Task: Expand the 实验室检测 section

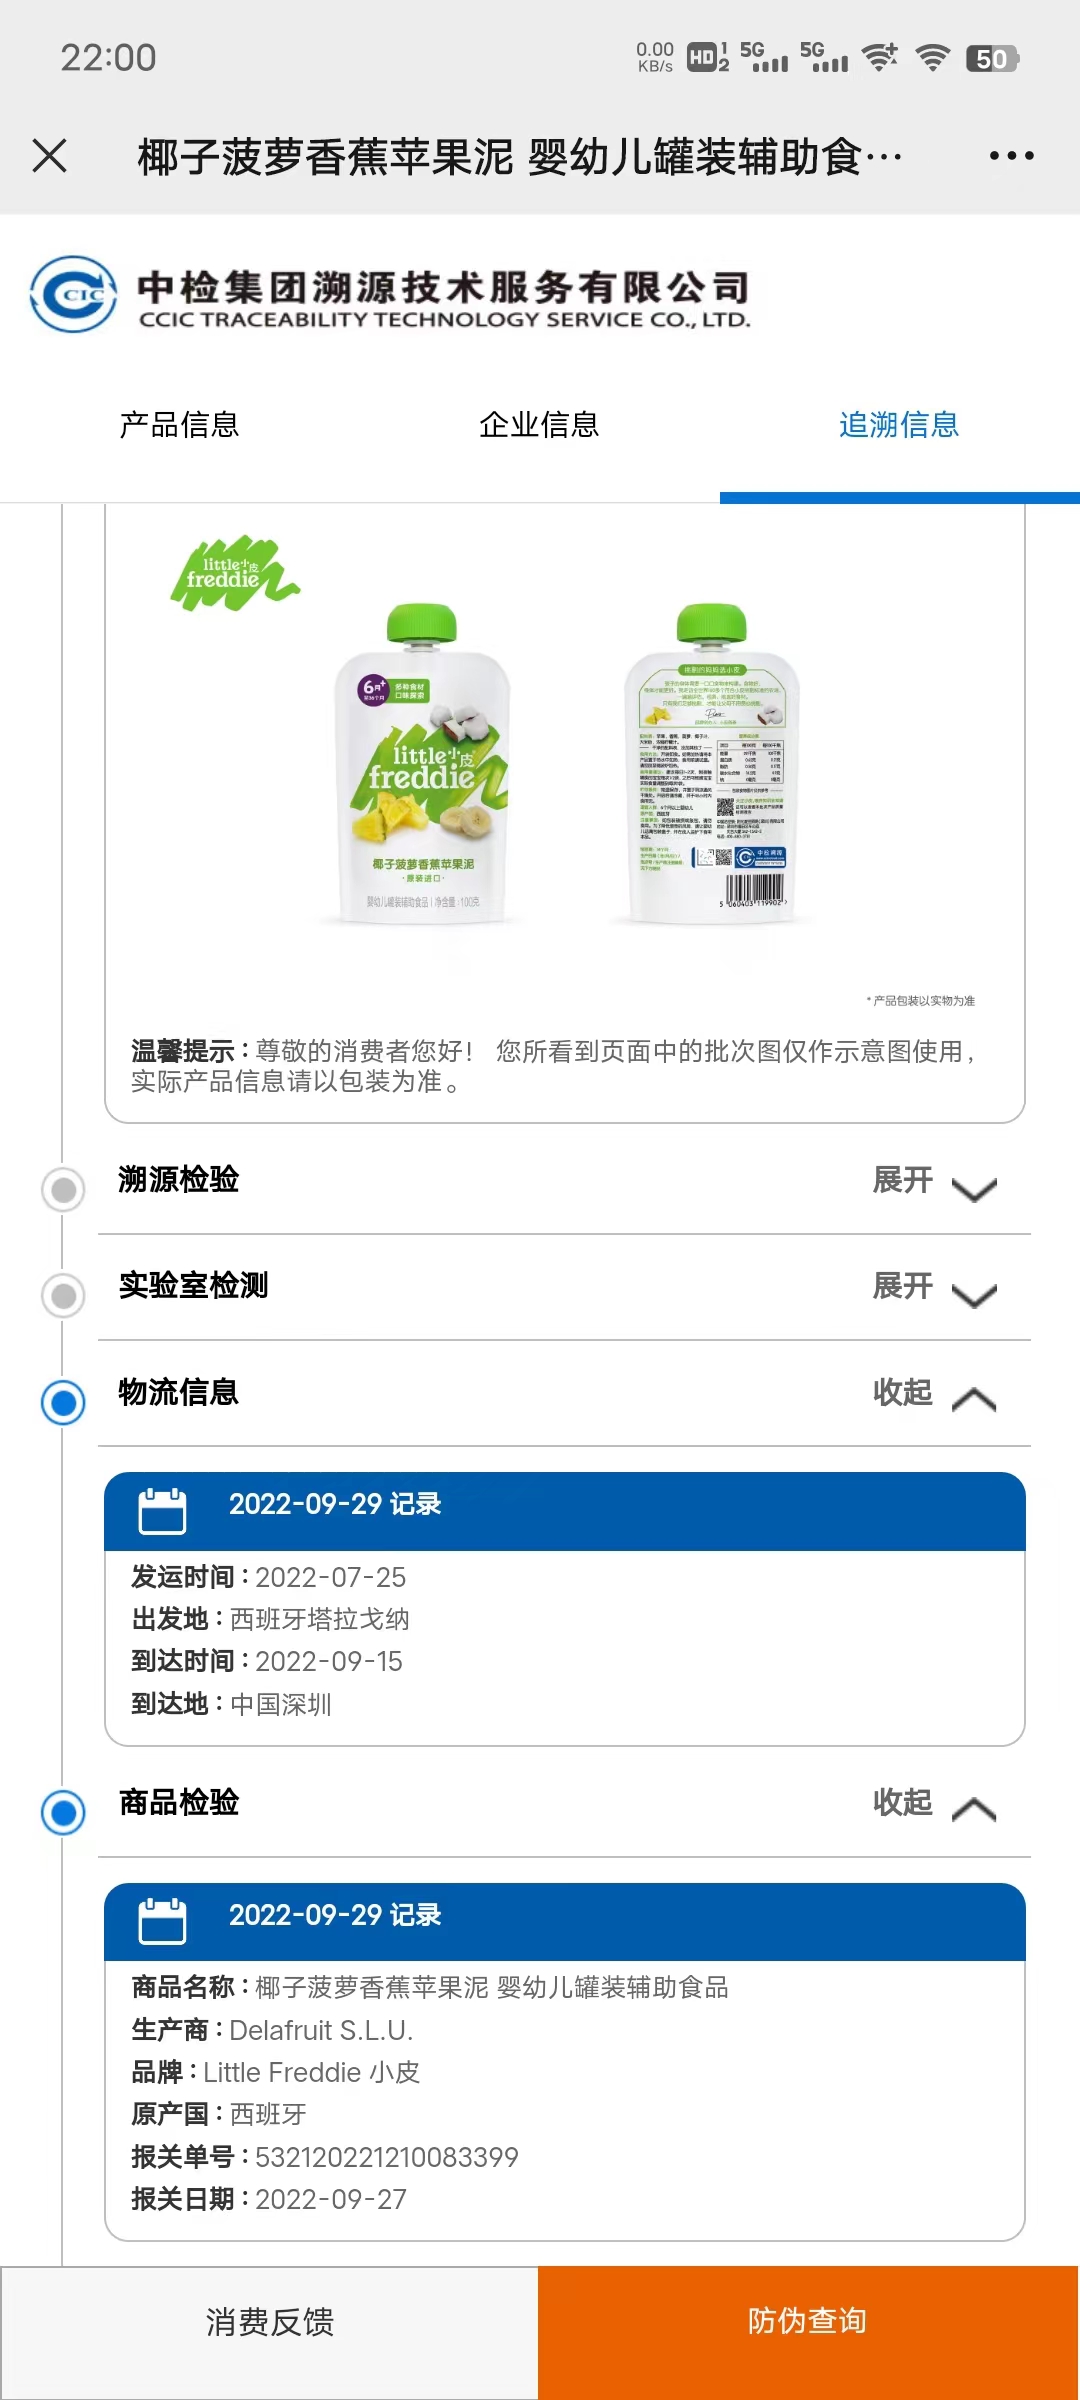Action: tap(935, 1288)
